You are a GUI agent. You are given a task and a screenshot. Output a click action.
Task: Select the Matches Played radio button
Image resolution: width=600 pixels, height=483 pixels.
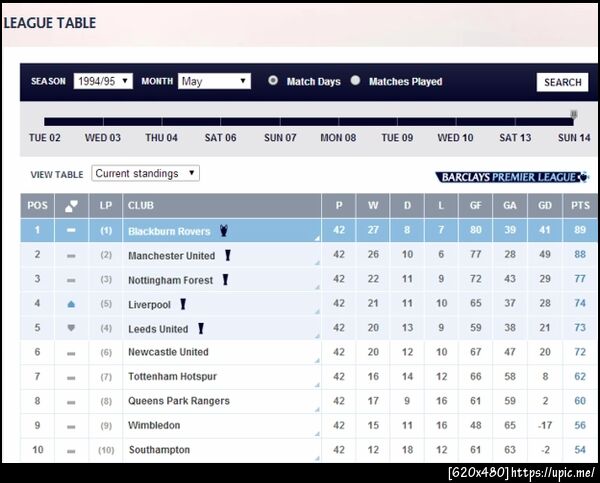point(355,81)
